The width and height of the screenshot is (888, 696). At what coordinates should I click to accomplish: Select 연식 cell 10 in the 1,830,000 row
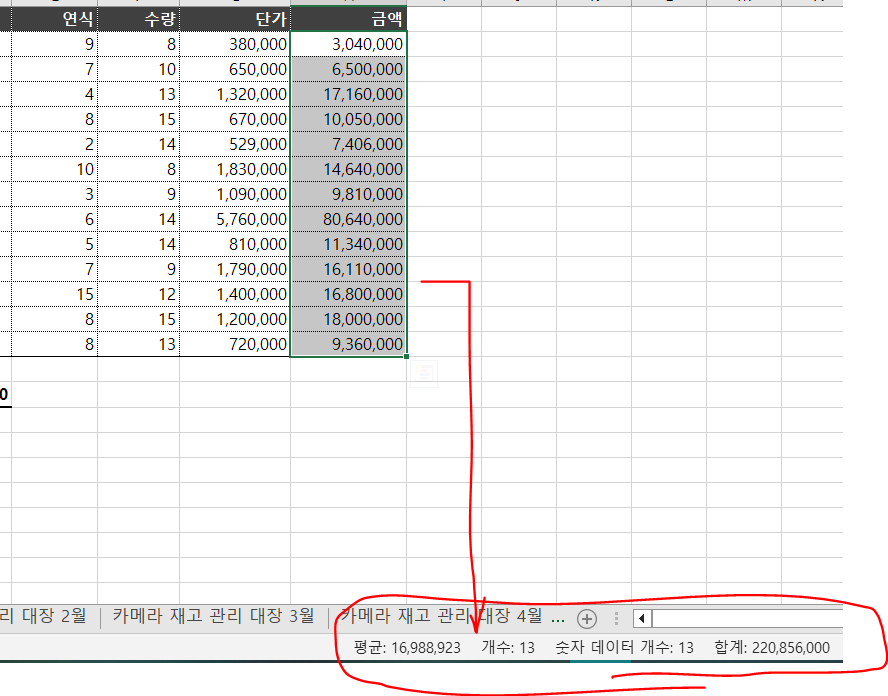click(x=54, y=169)
